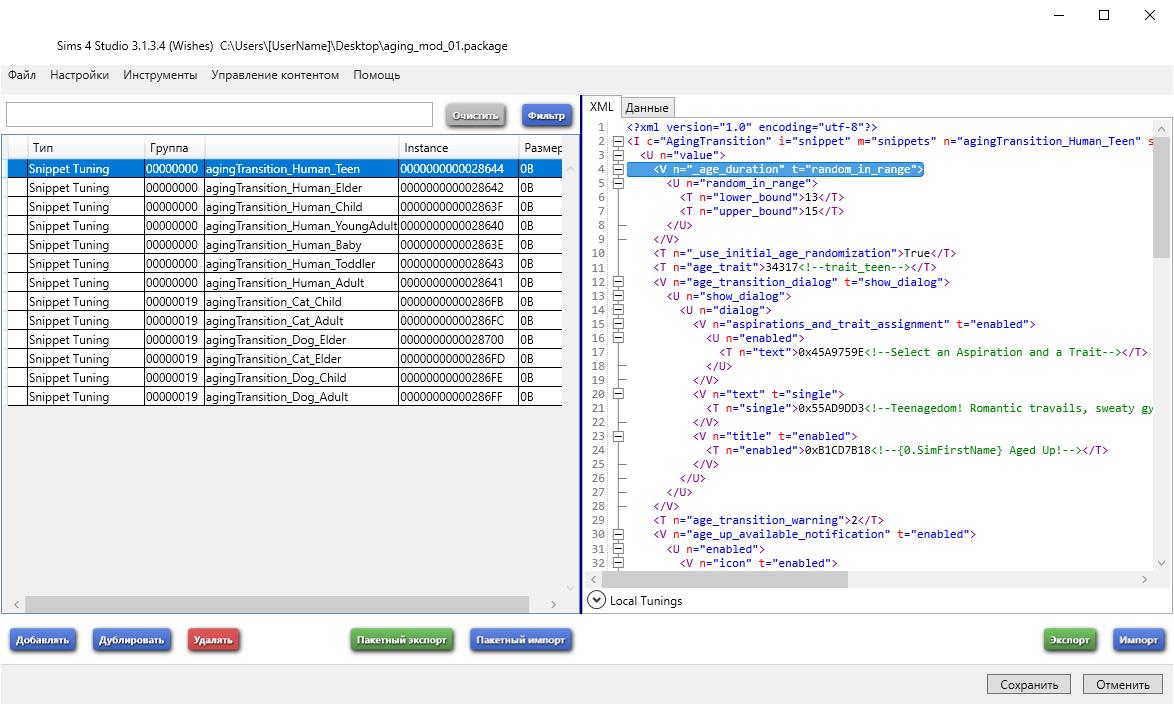Collapse the age_transition_dialog node on line 12

(x=619, y=282)
